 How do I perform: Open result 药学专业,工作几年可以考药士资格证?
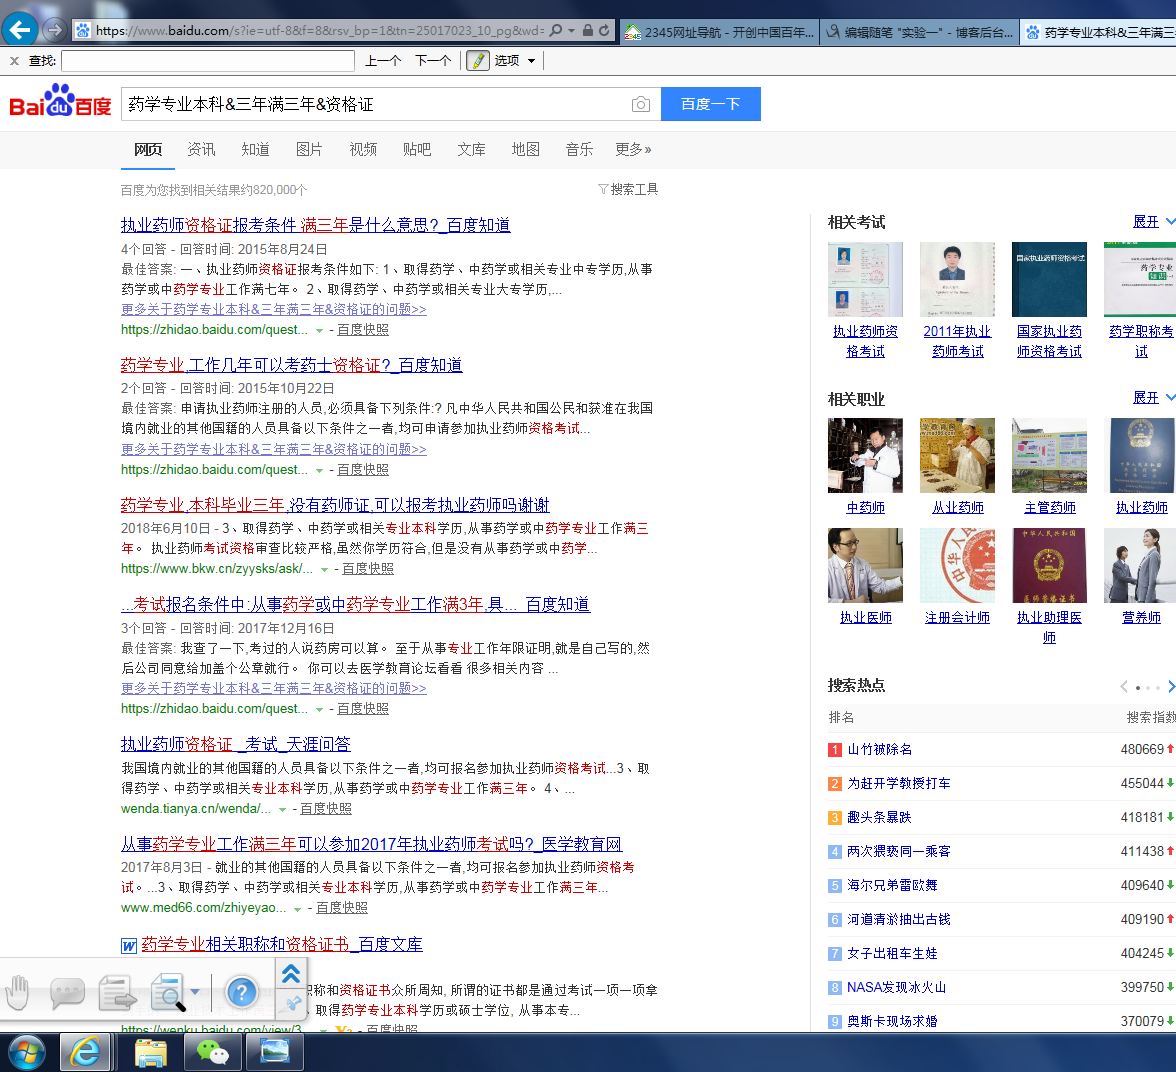291,365
